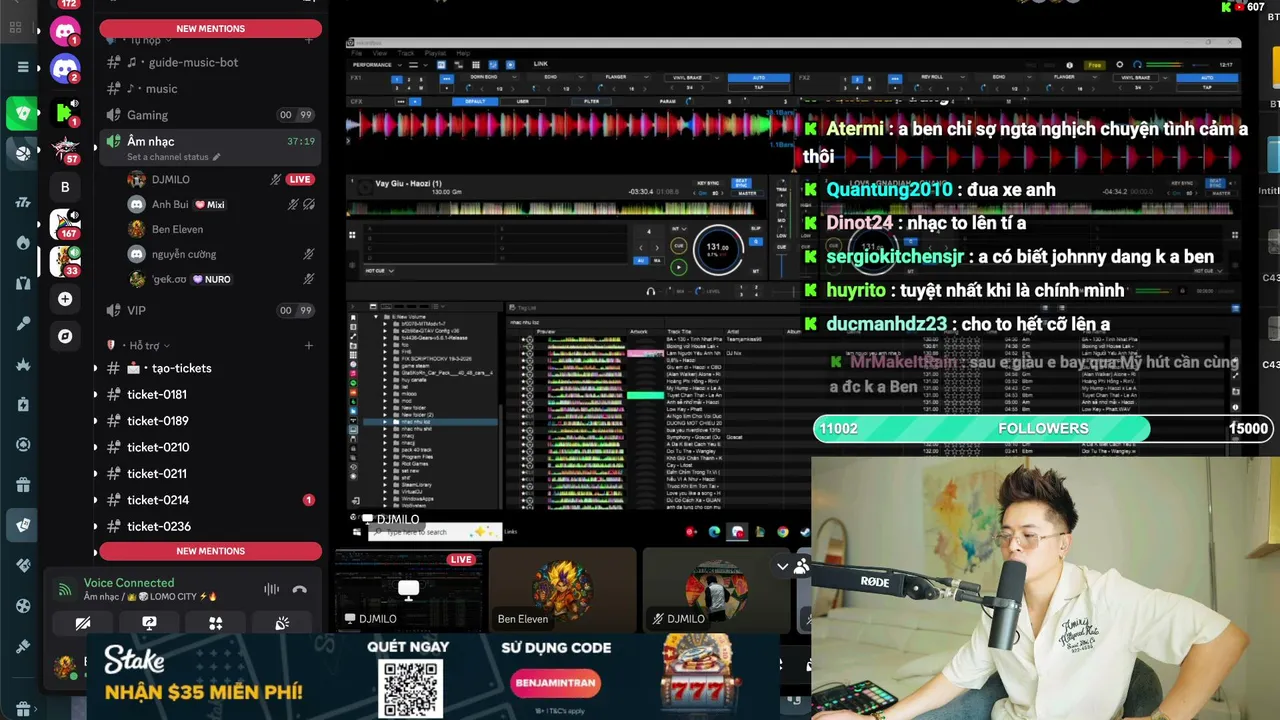
Task: Open the music text channel
Action: pyautogui.click(x=210, y=89)
